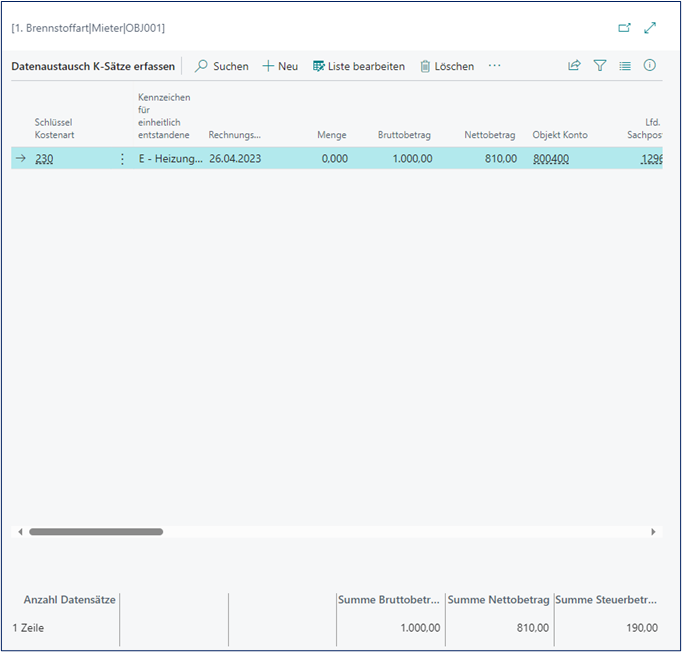Delete the entry using Löschen
This screenshot has height=652, width=682.
coord(446,66)
